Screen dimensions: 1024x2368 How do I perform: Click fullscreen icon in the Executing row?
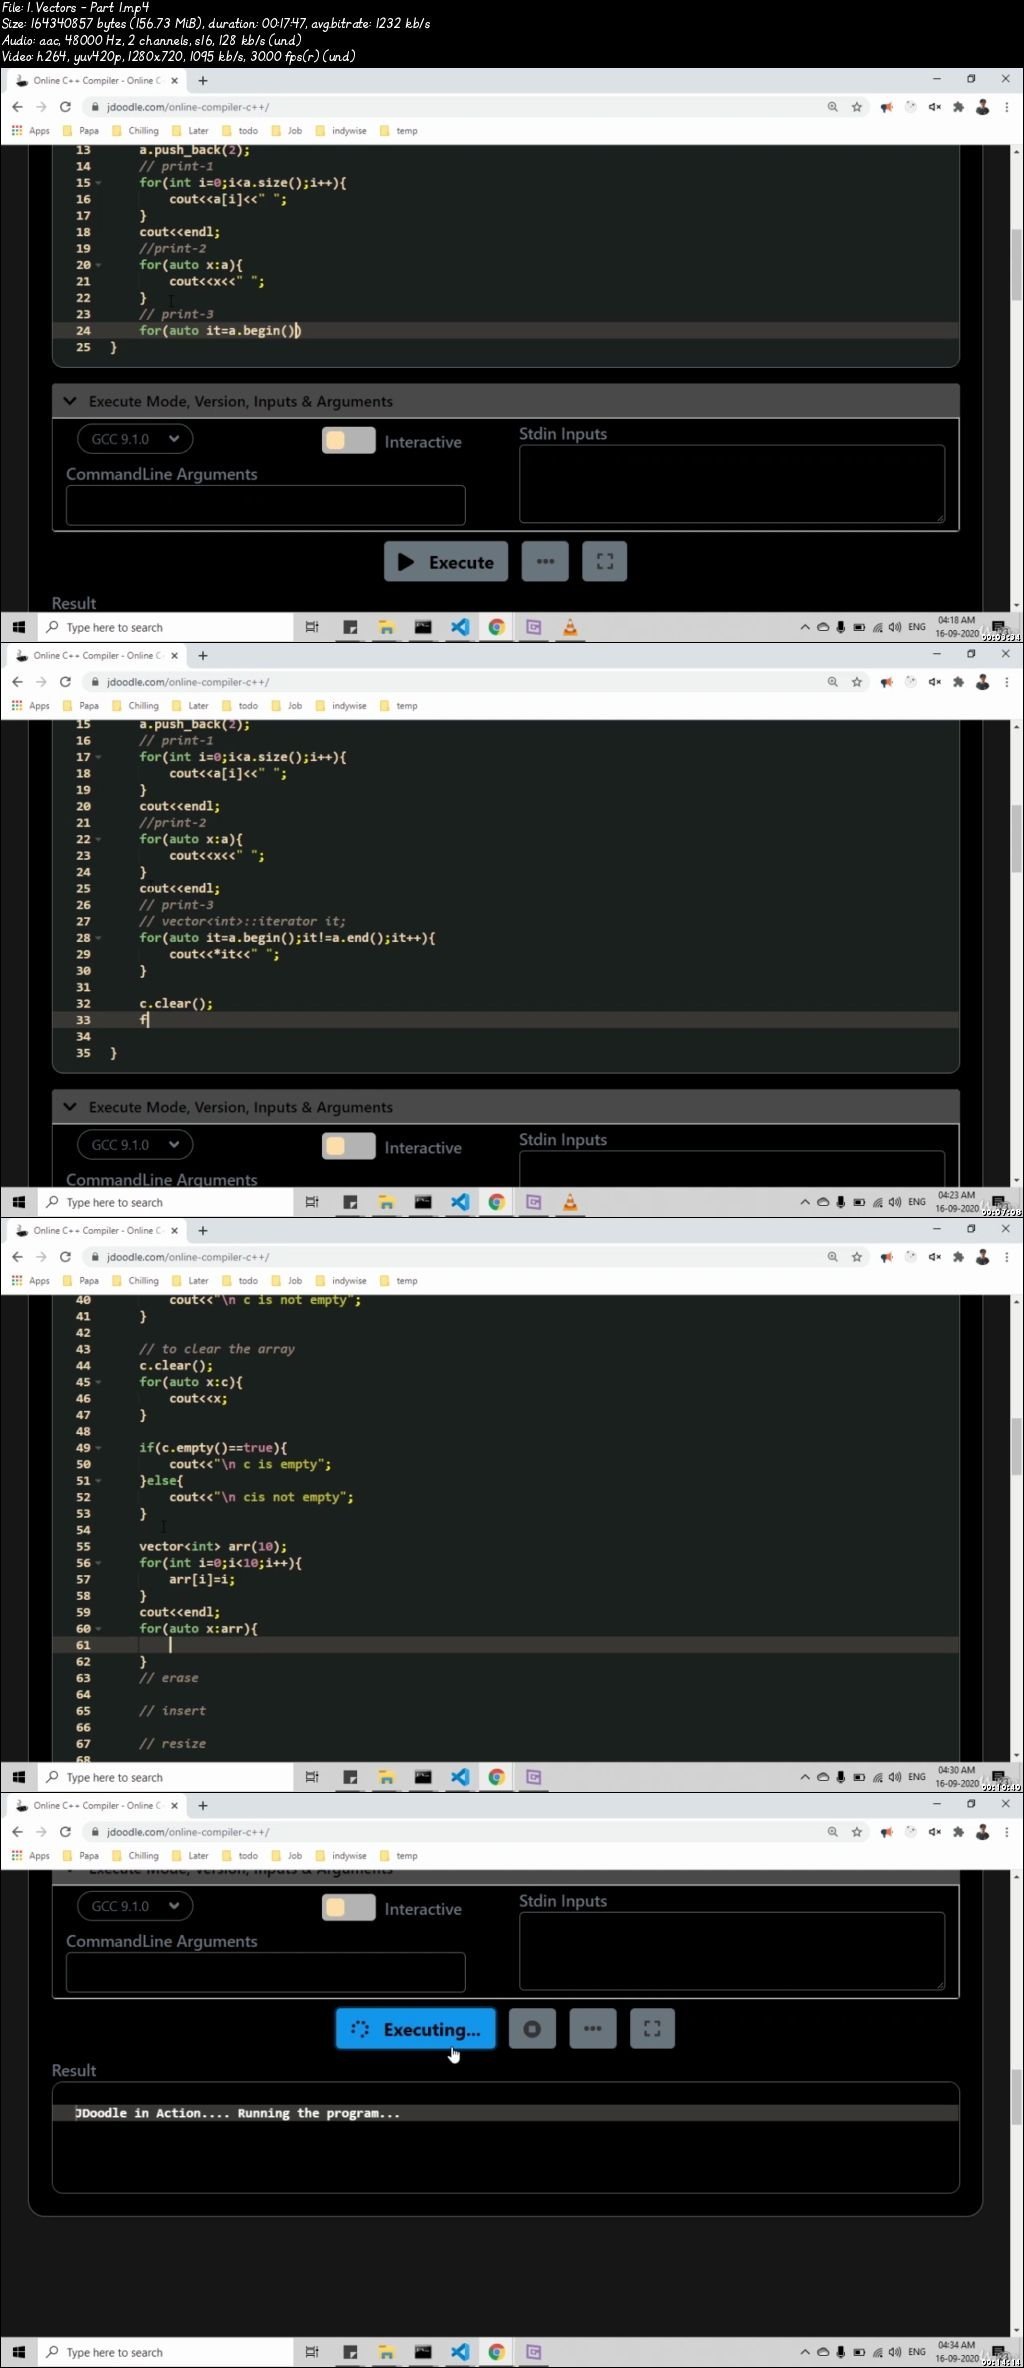click(x=652, y=2029)
